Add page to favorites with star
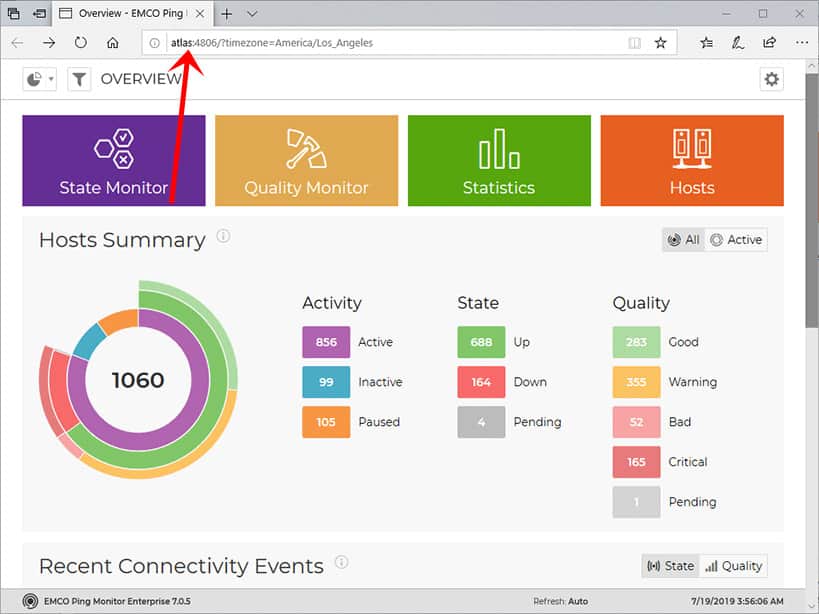The height and width of the screenshot is (614, 819). [x=661, y=43]
